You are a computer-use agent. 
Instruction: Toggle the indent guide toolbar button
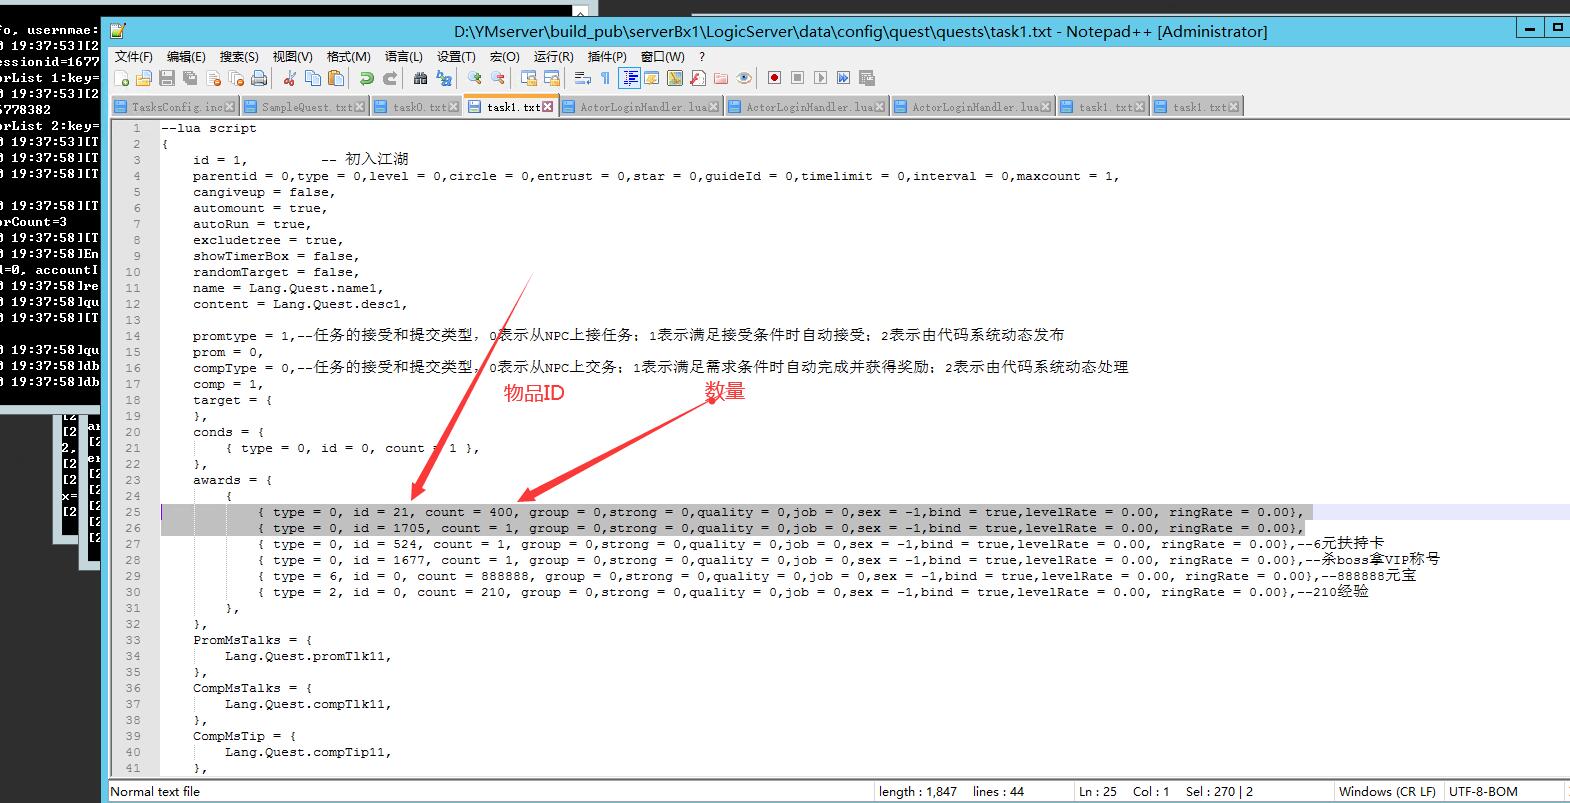pos(630,78)
